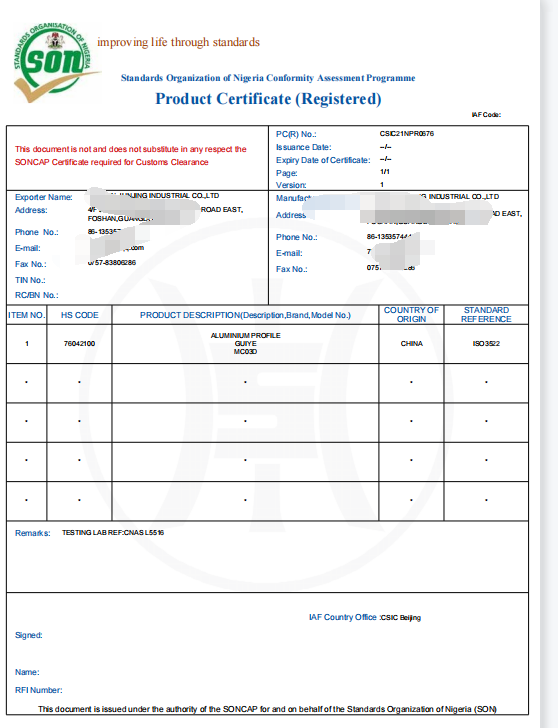Click the 'PRODUCT DESCRIPTION' column header

[246, 315]
